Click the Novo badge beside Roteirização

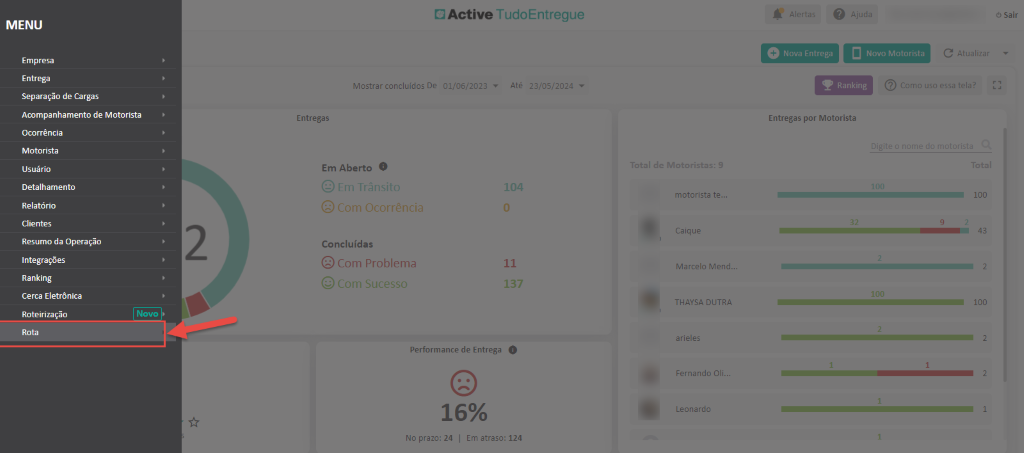[148, 314]
